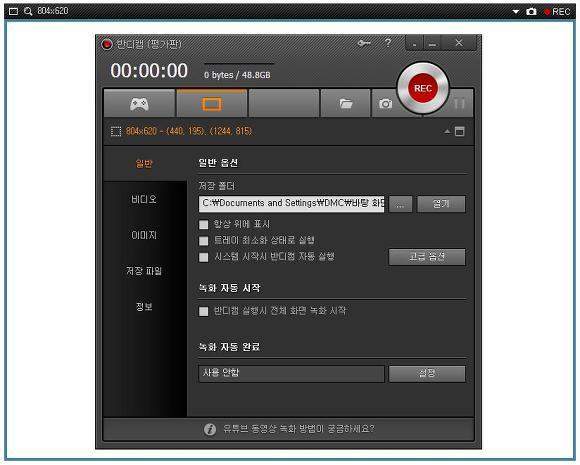The height and width of the screenshot is (465, 580).
Task: Minimize to tray with the small dot button
Action: tap(414, 44)
